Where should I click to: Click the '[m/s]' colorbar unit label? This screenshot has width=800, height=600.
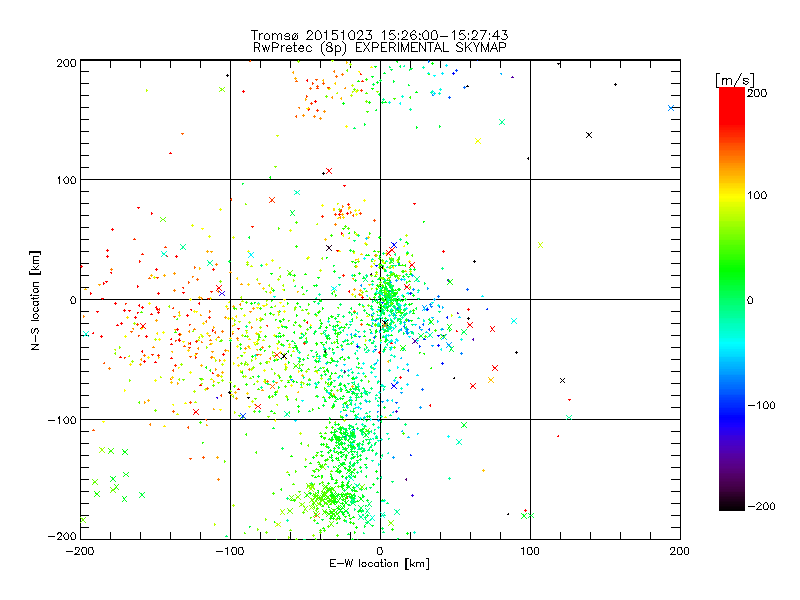coord(735,80)
